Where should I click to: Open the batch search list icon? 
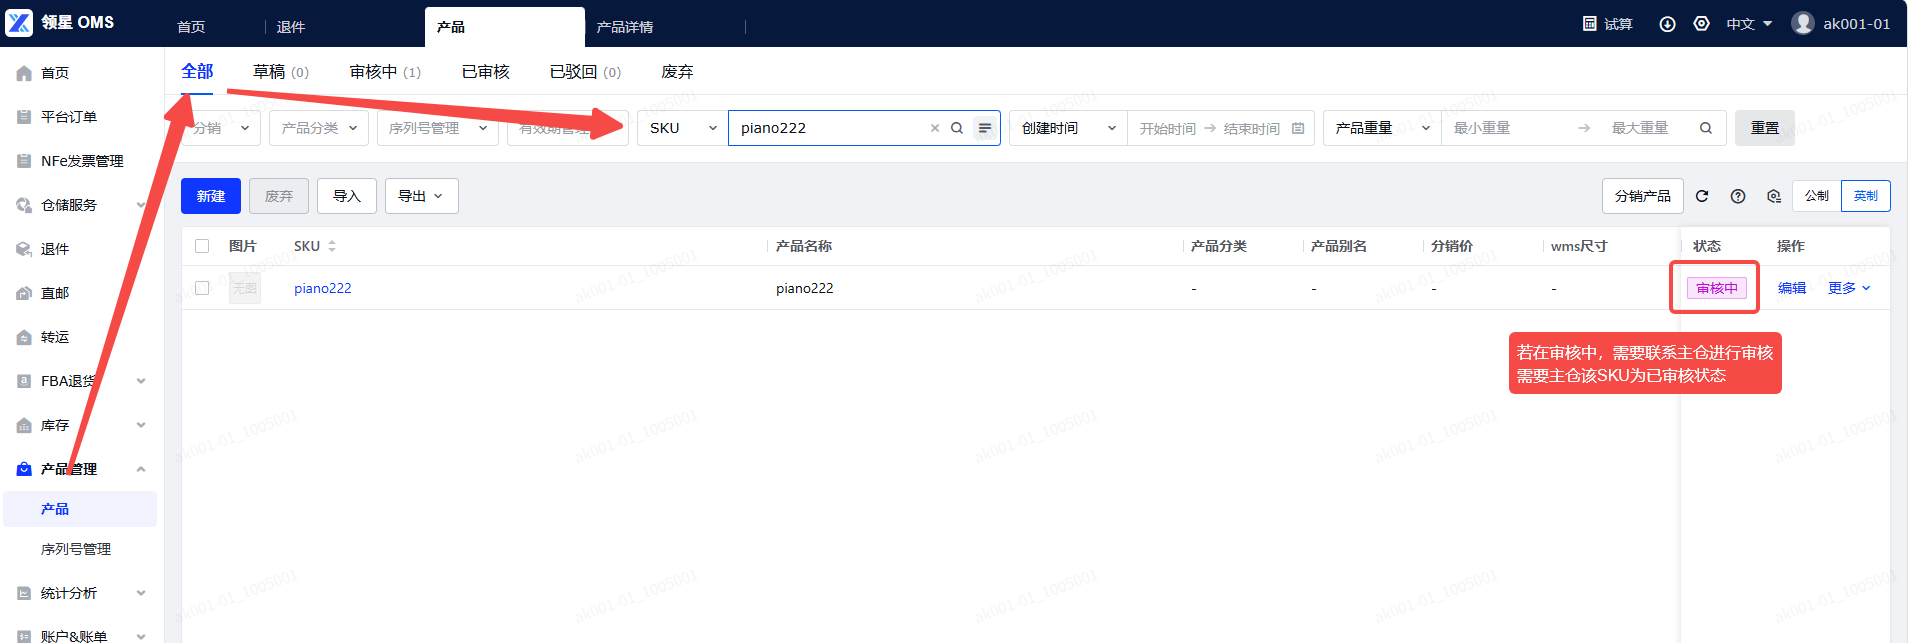[985, 128]
